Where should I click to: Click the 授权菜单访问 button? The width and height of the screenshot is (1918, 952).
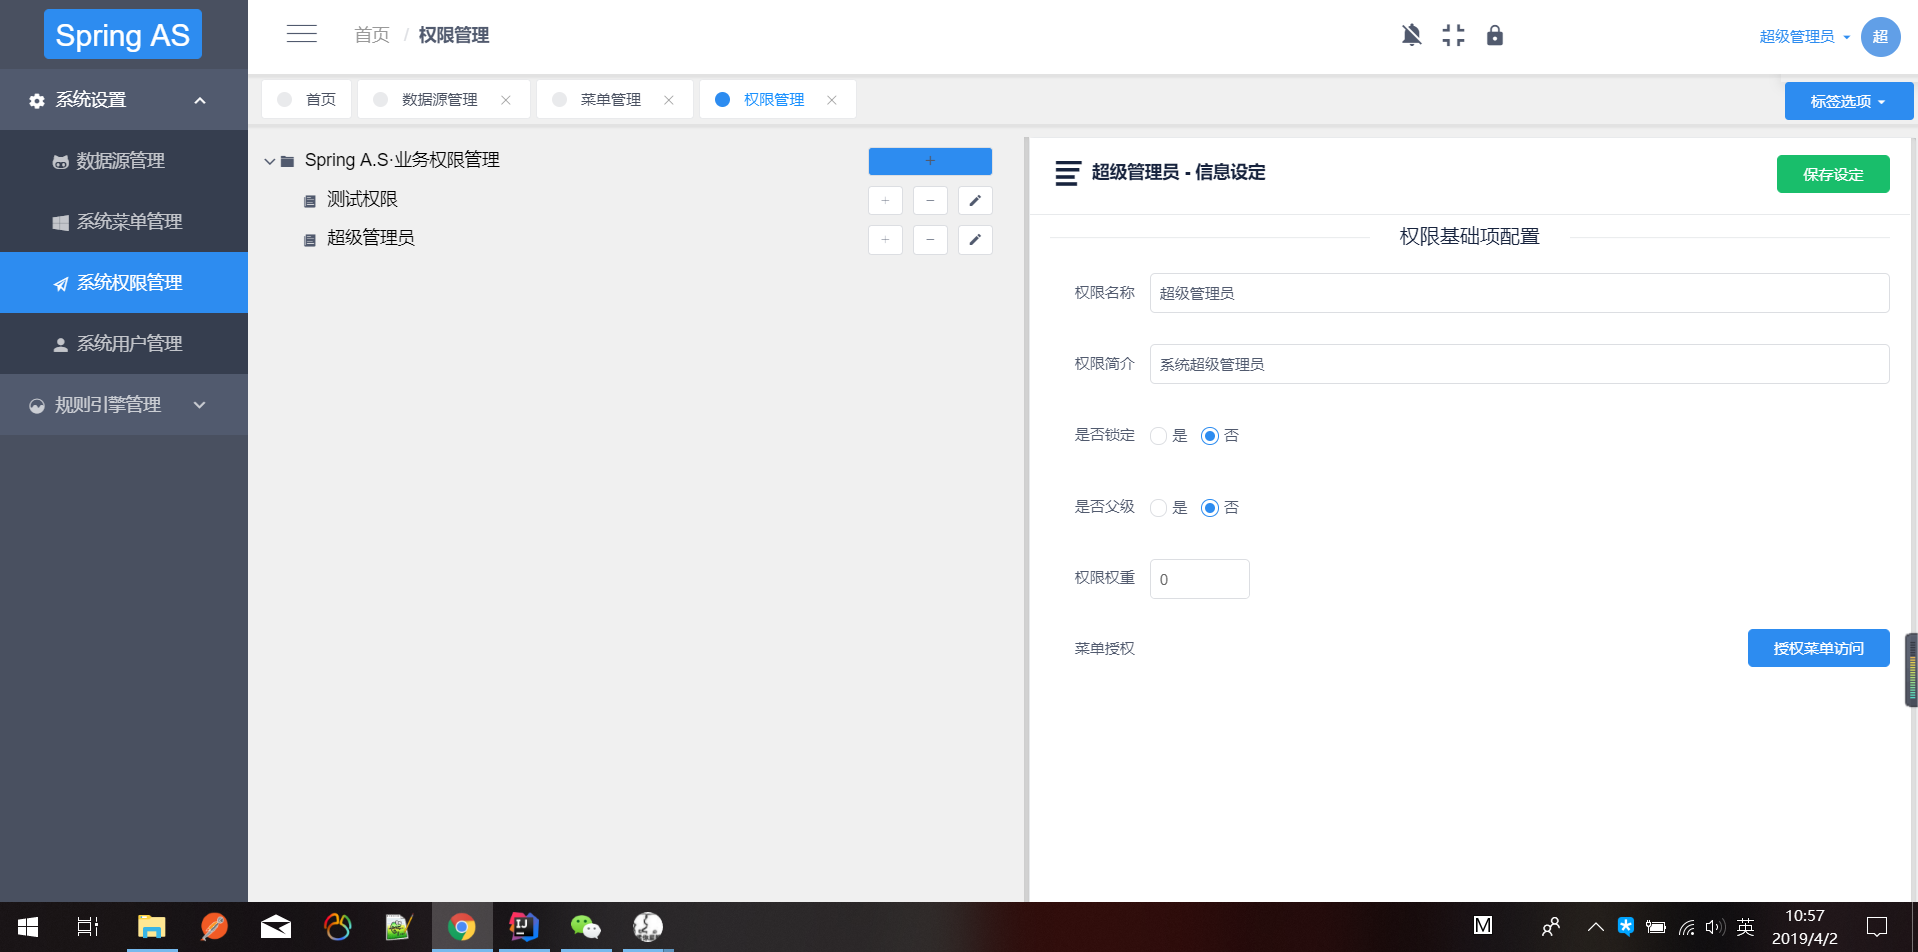point(1818,647)
